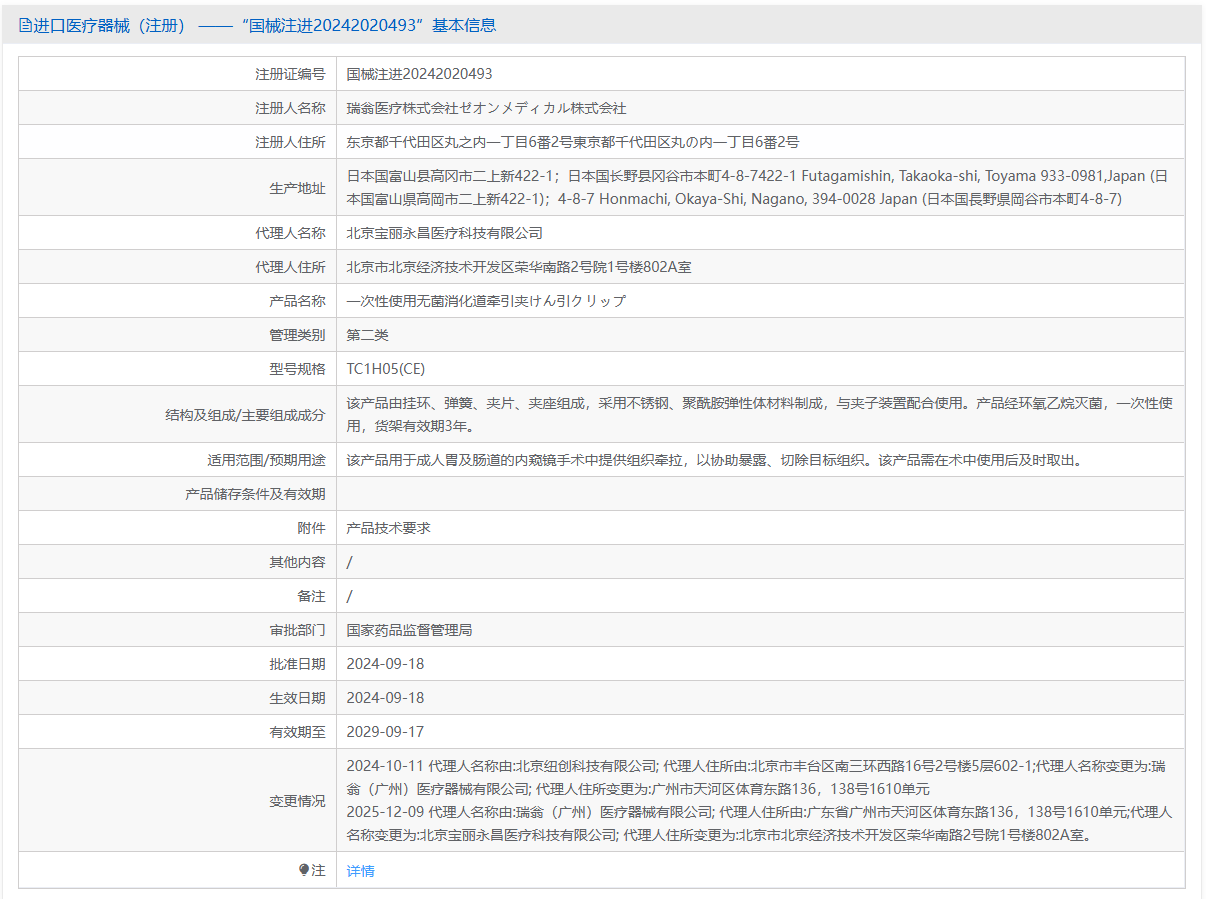Click the 注册人名称 label
1206x899 pixels.
(x=290, y=108)
